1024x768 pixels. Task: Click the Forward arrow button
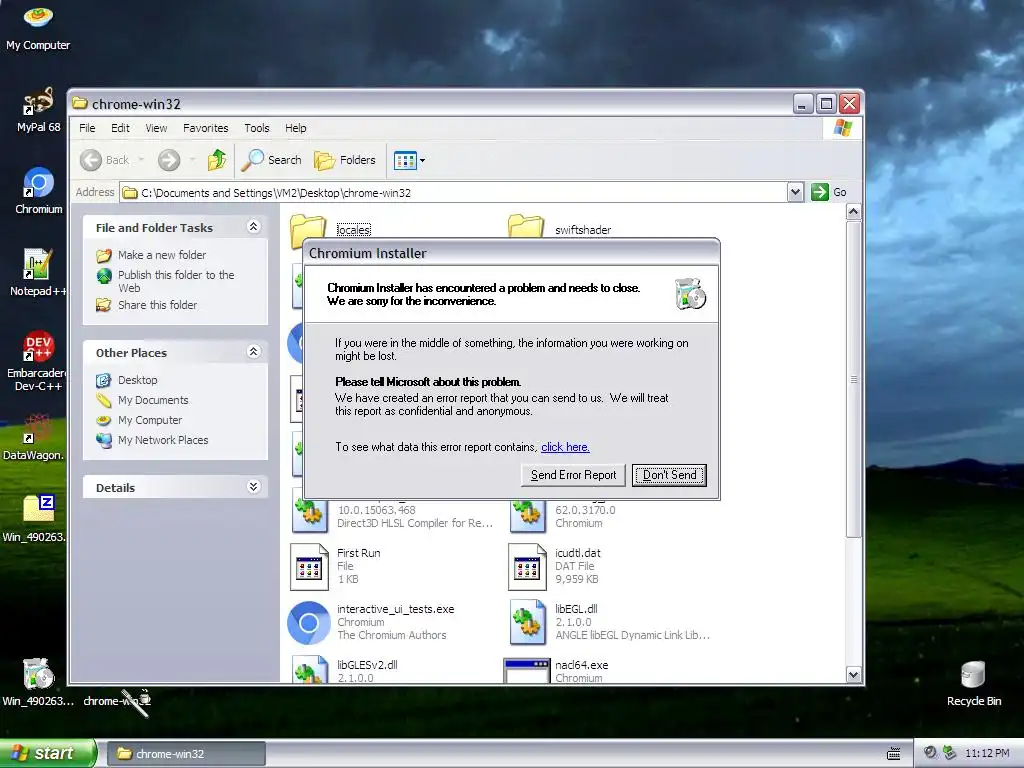coord(169,160)
